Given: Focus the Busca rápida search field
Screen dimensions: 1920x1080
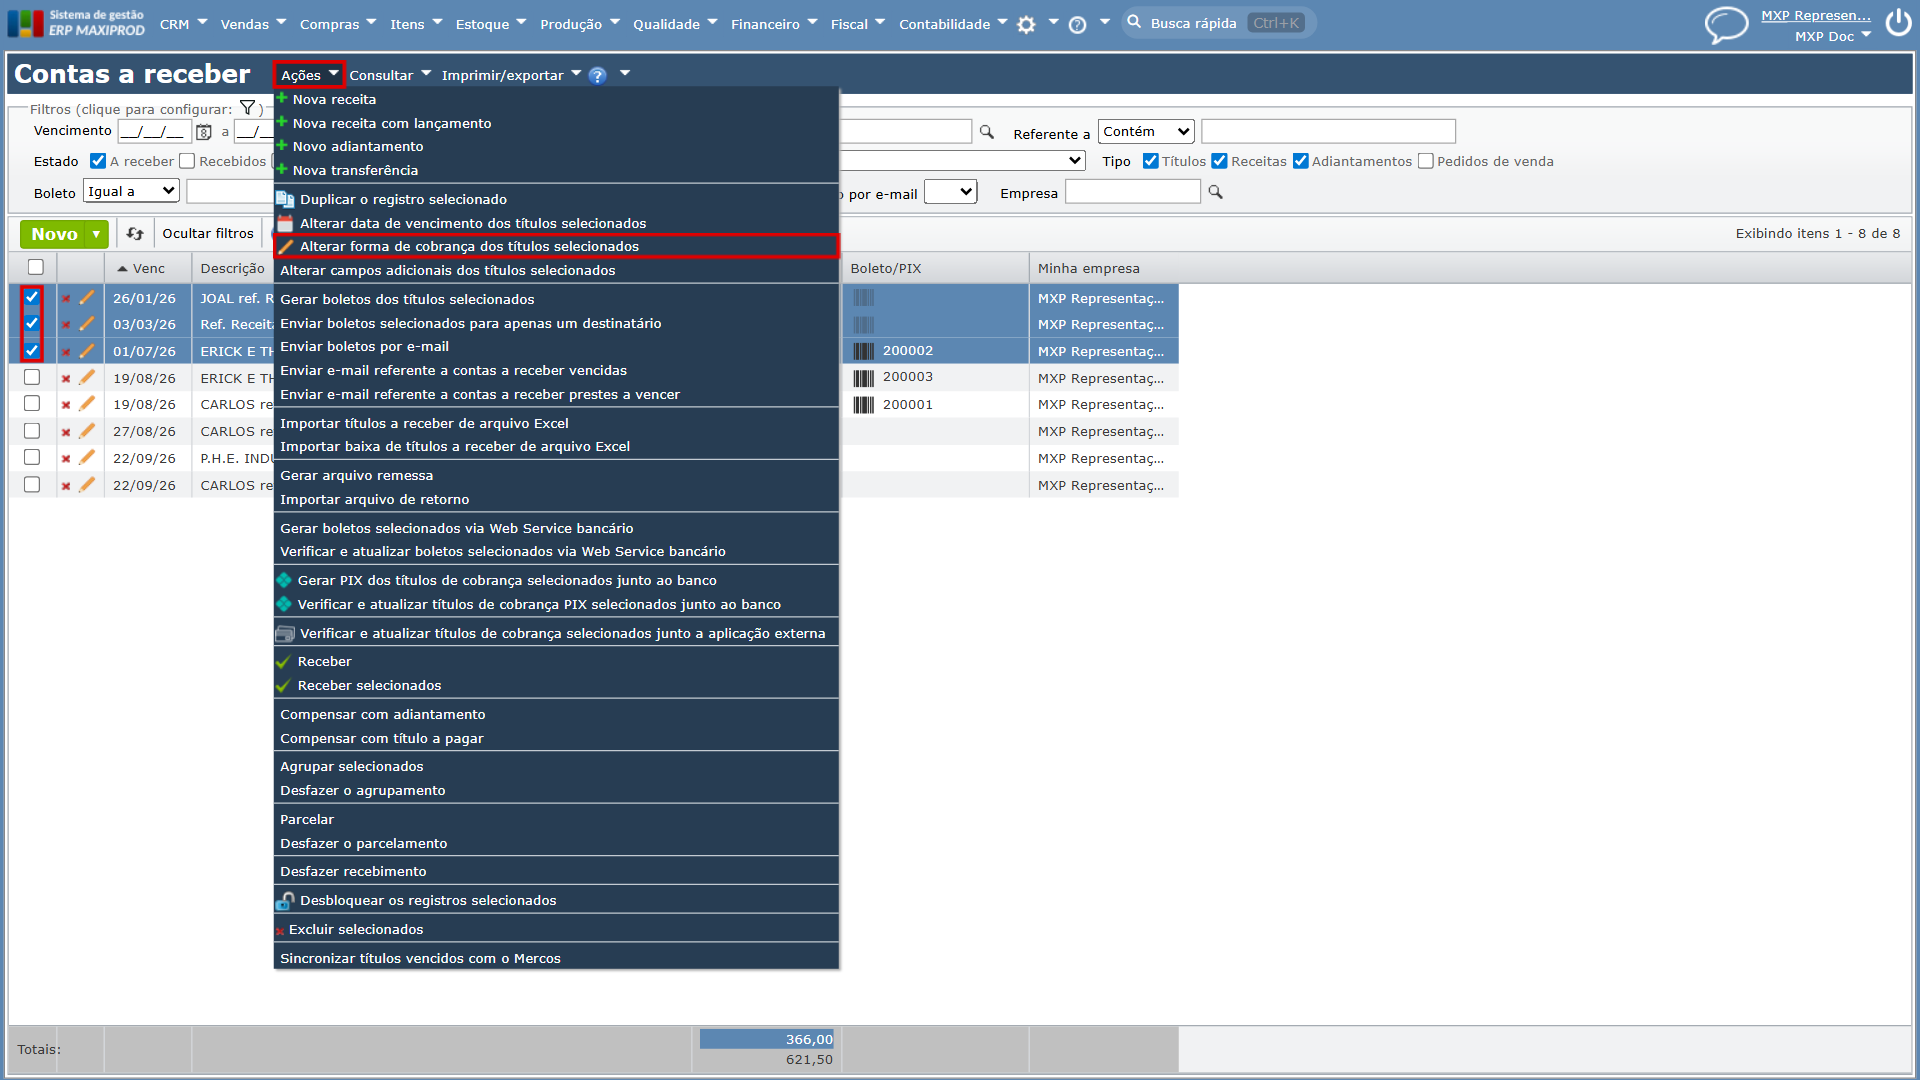Looking at the screenshot, I should point(1218,23).
